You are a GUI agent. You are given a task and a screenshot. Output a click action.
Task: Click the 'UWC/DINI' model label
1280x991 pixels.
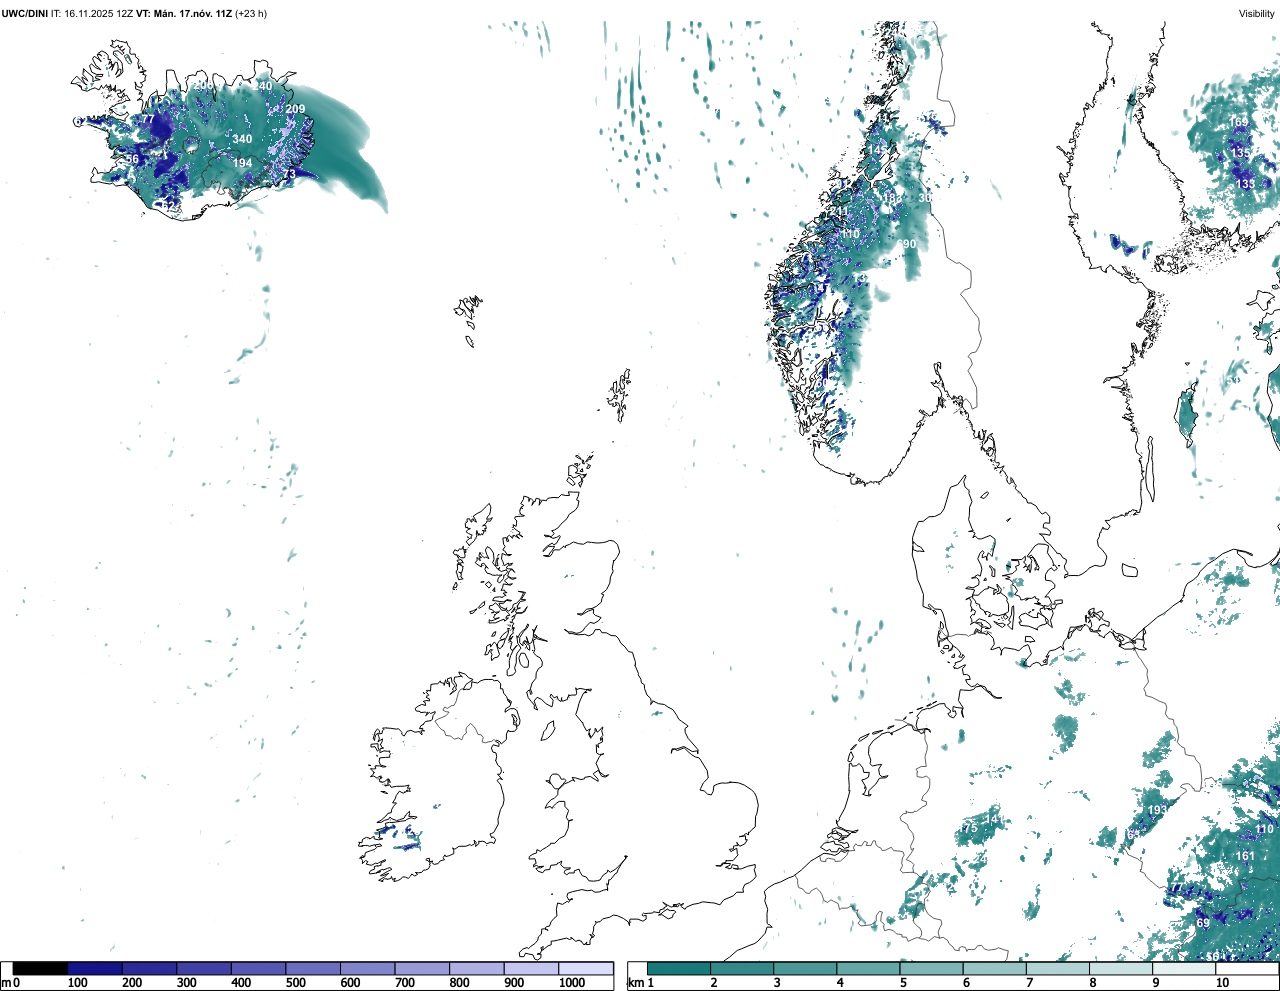24,13
